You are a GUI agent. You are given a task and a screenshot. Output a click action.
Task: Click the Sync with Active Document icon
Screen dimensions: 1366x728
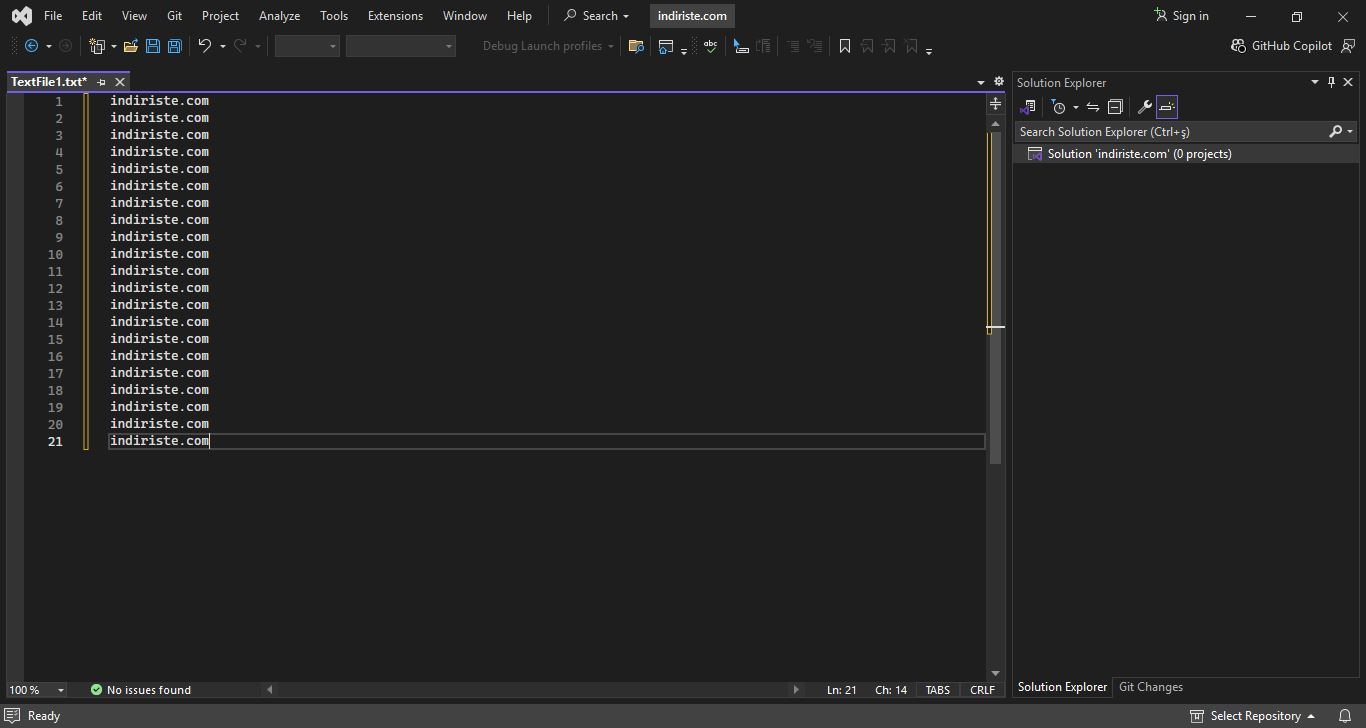coord(1093,107)
